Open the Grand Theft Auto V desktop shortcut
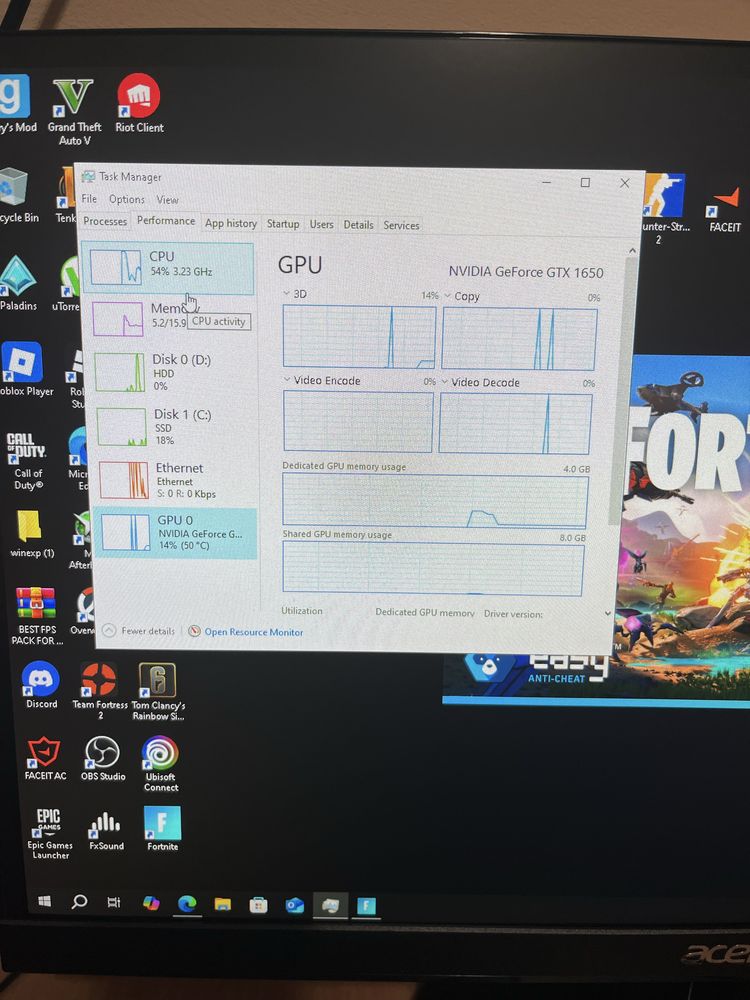 pyautogui.click(x=73, y=112)
